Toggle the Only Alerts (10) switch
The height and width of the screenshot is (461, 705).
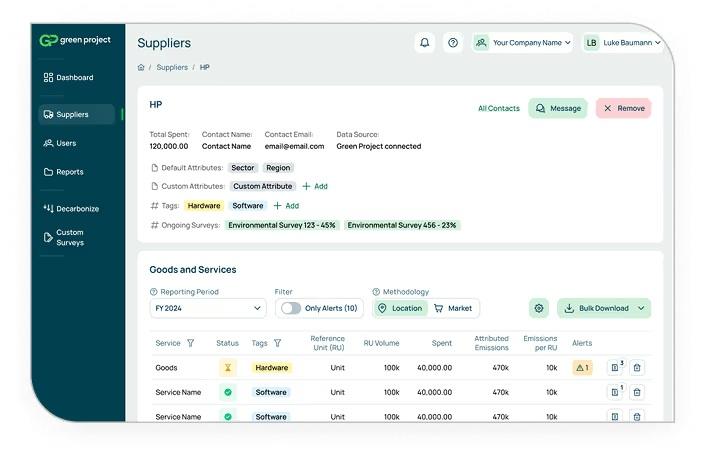click(291, 308)
